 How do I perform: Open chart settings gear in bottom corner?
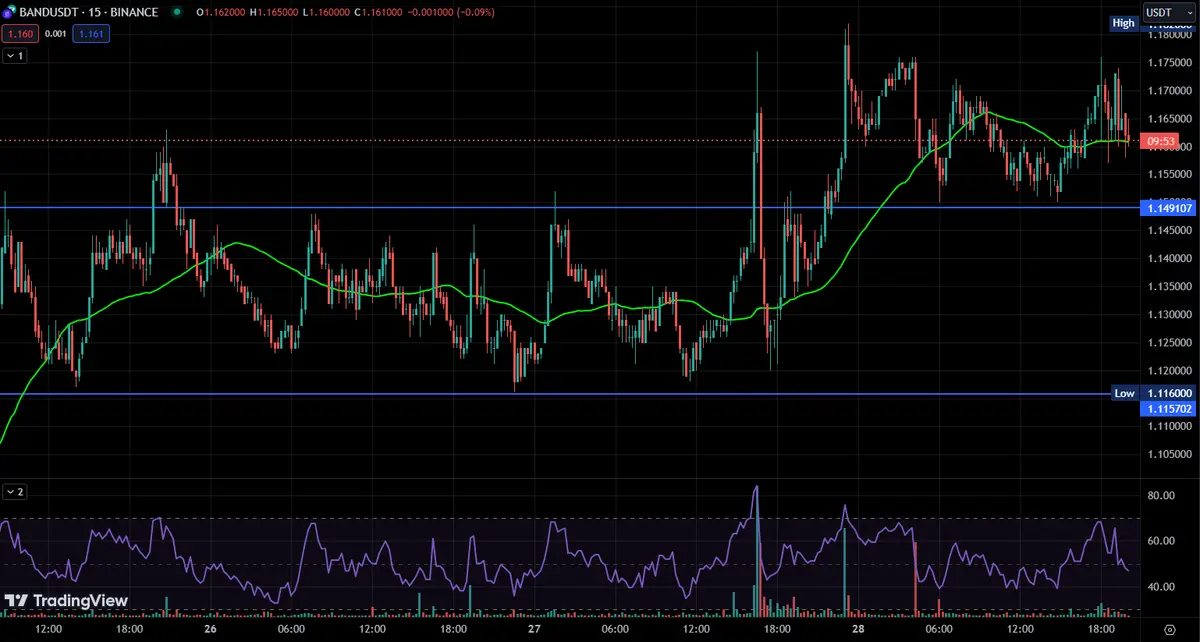coord(1170,629)
